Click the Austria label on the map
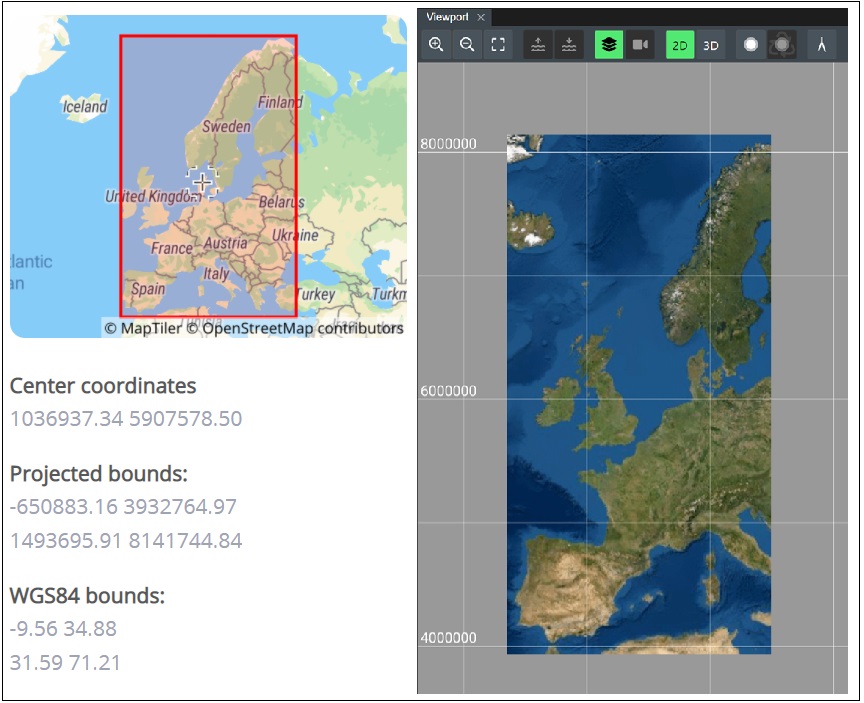864x703 pixels. [226, 243]
